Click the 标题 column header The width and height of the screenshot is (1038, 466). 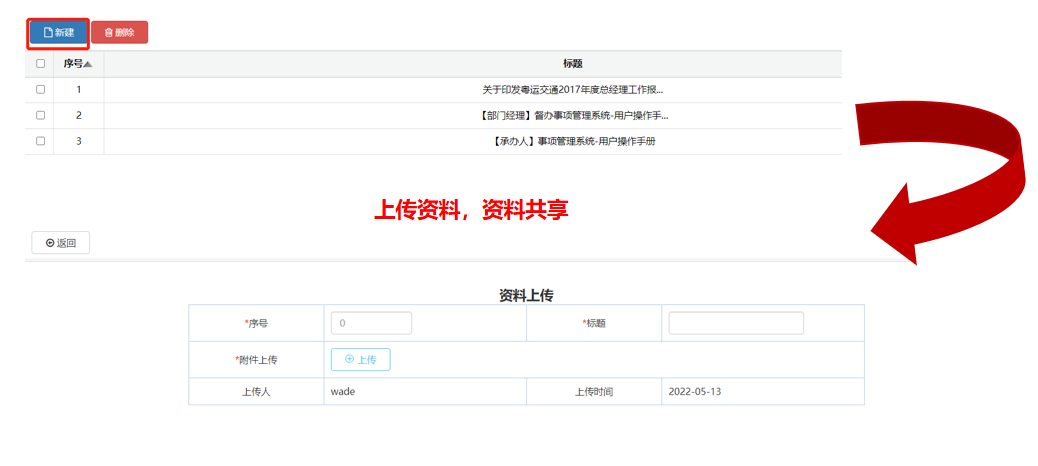point(572,64)
